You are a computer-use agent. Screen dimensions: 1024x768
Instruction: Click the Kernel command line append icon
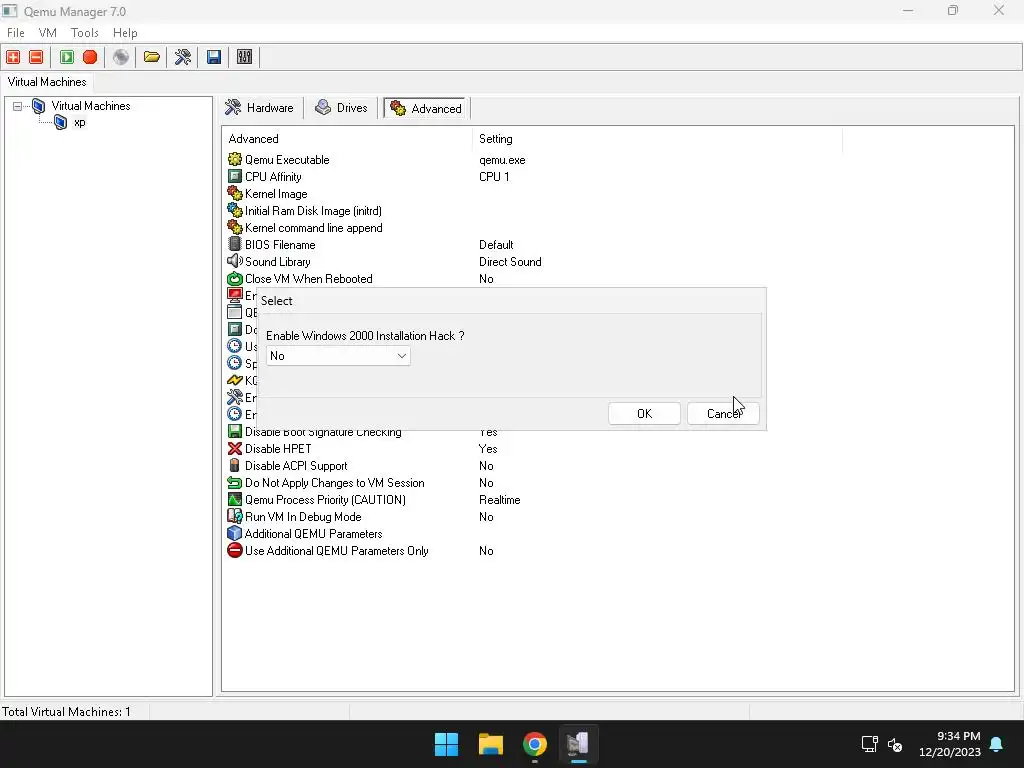coord(234,227)
